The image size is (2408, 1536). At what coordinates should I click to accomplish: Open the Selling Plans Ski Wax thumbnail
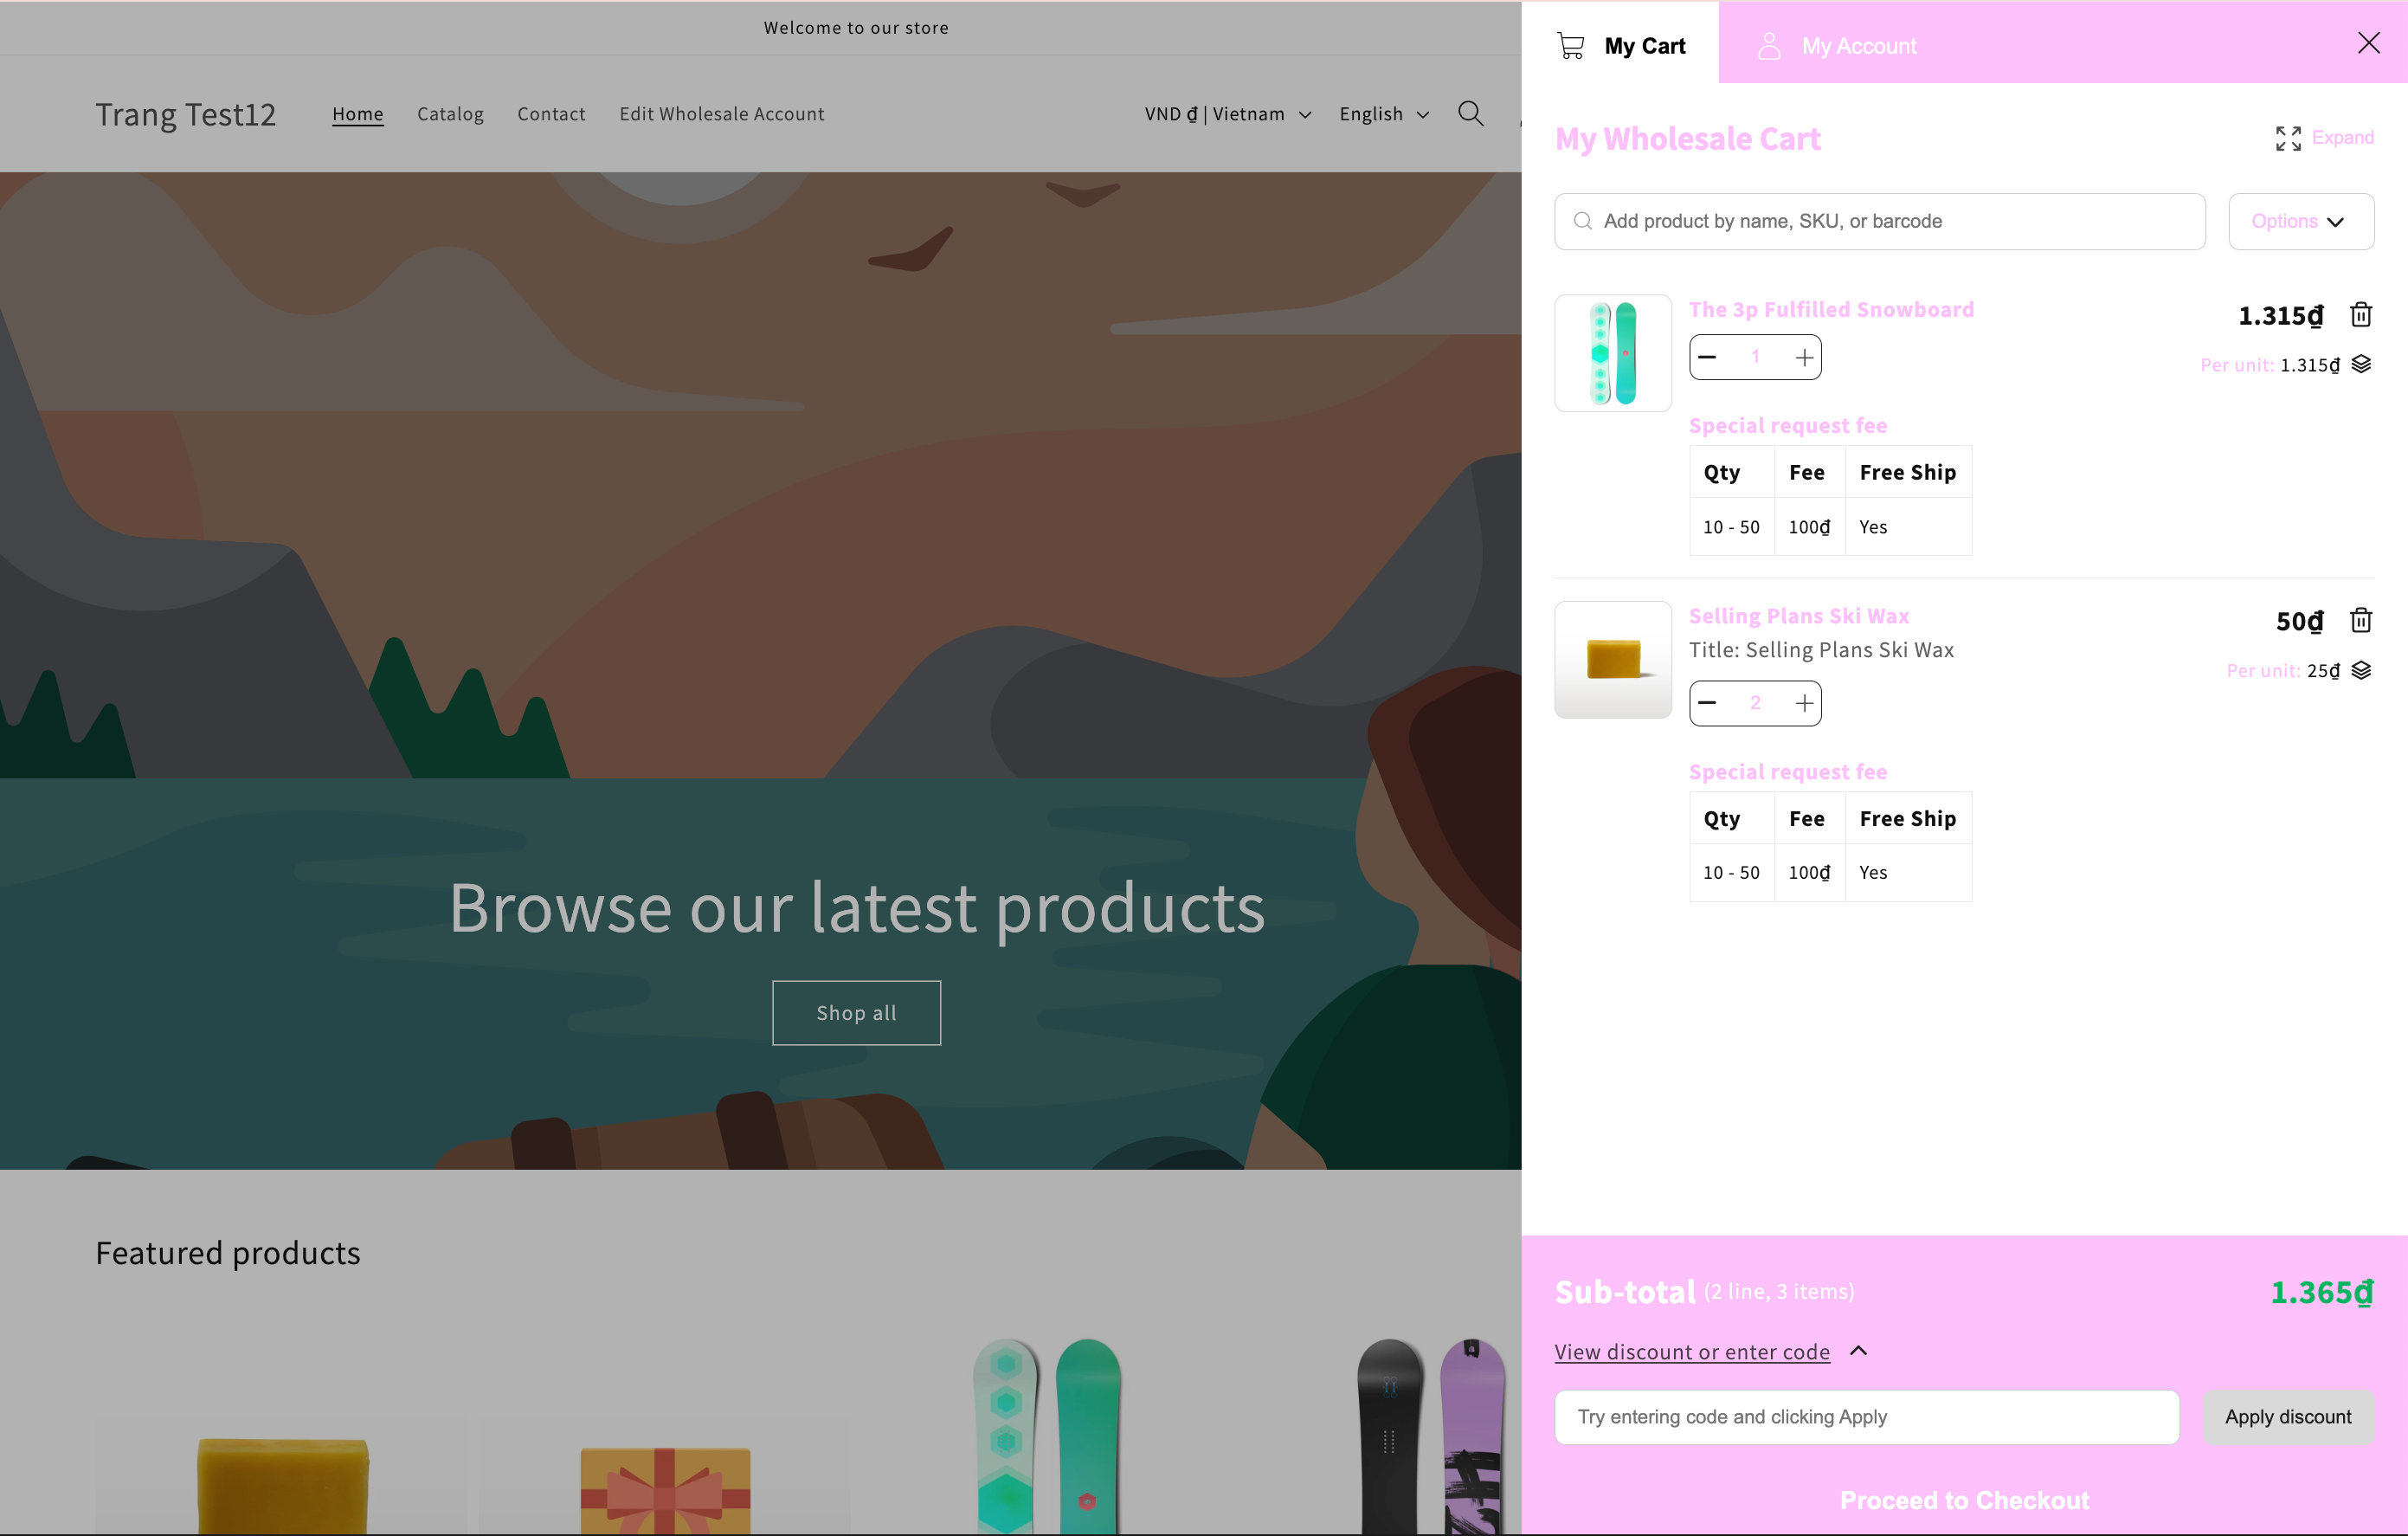pyautogui.click(x=1612, y=660)
